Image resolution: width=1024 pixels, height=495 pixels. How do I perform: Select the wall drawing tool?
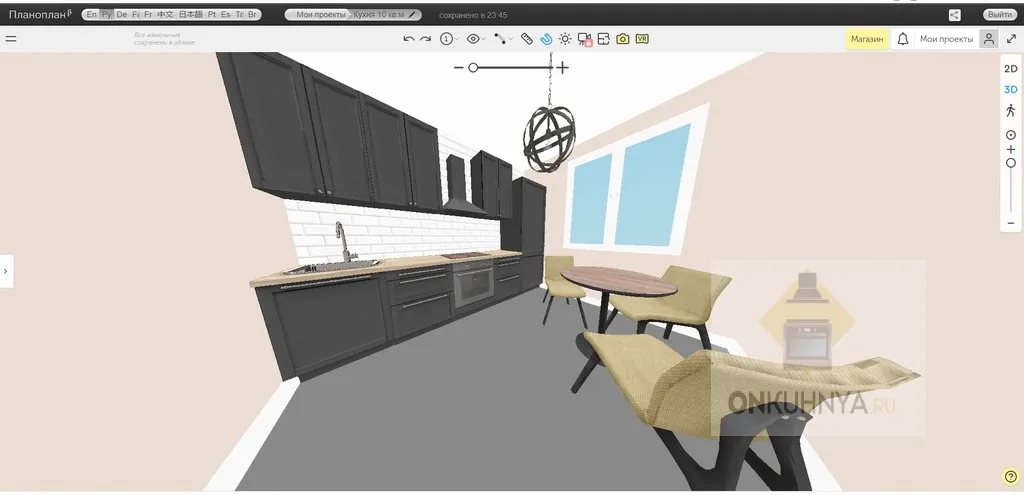[x=500, y=39]
